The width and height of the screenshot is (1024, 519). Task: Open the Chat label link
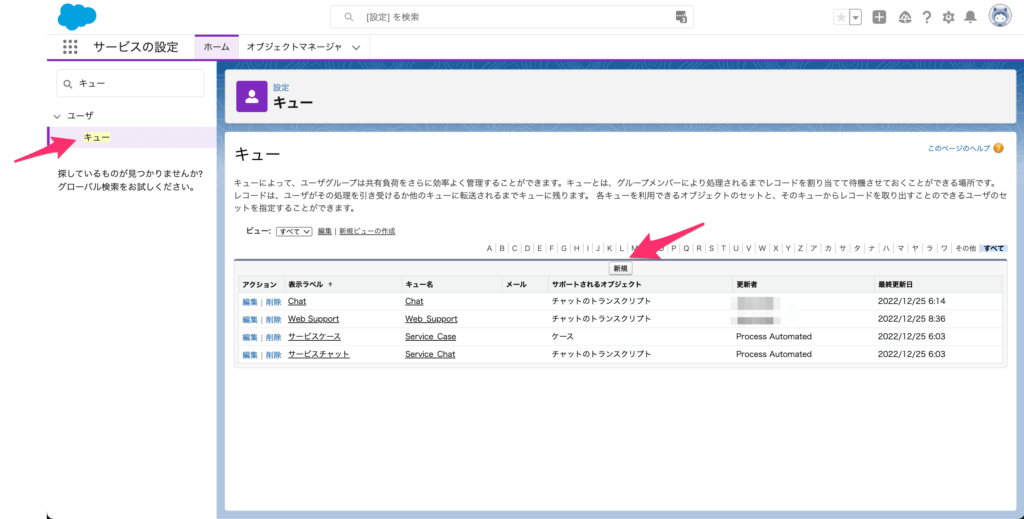tap(297, 302)
